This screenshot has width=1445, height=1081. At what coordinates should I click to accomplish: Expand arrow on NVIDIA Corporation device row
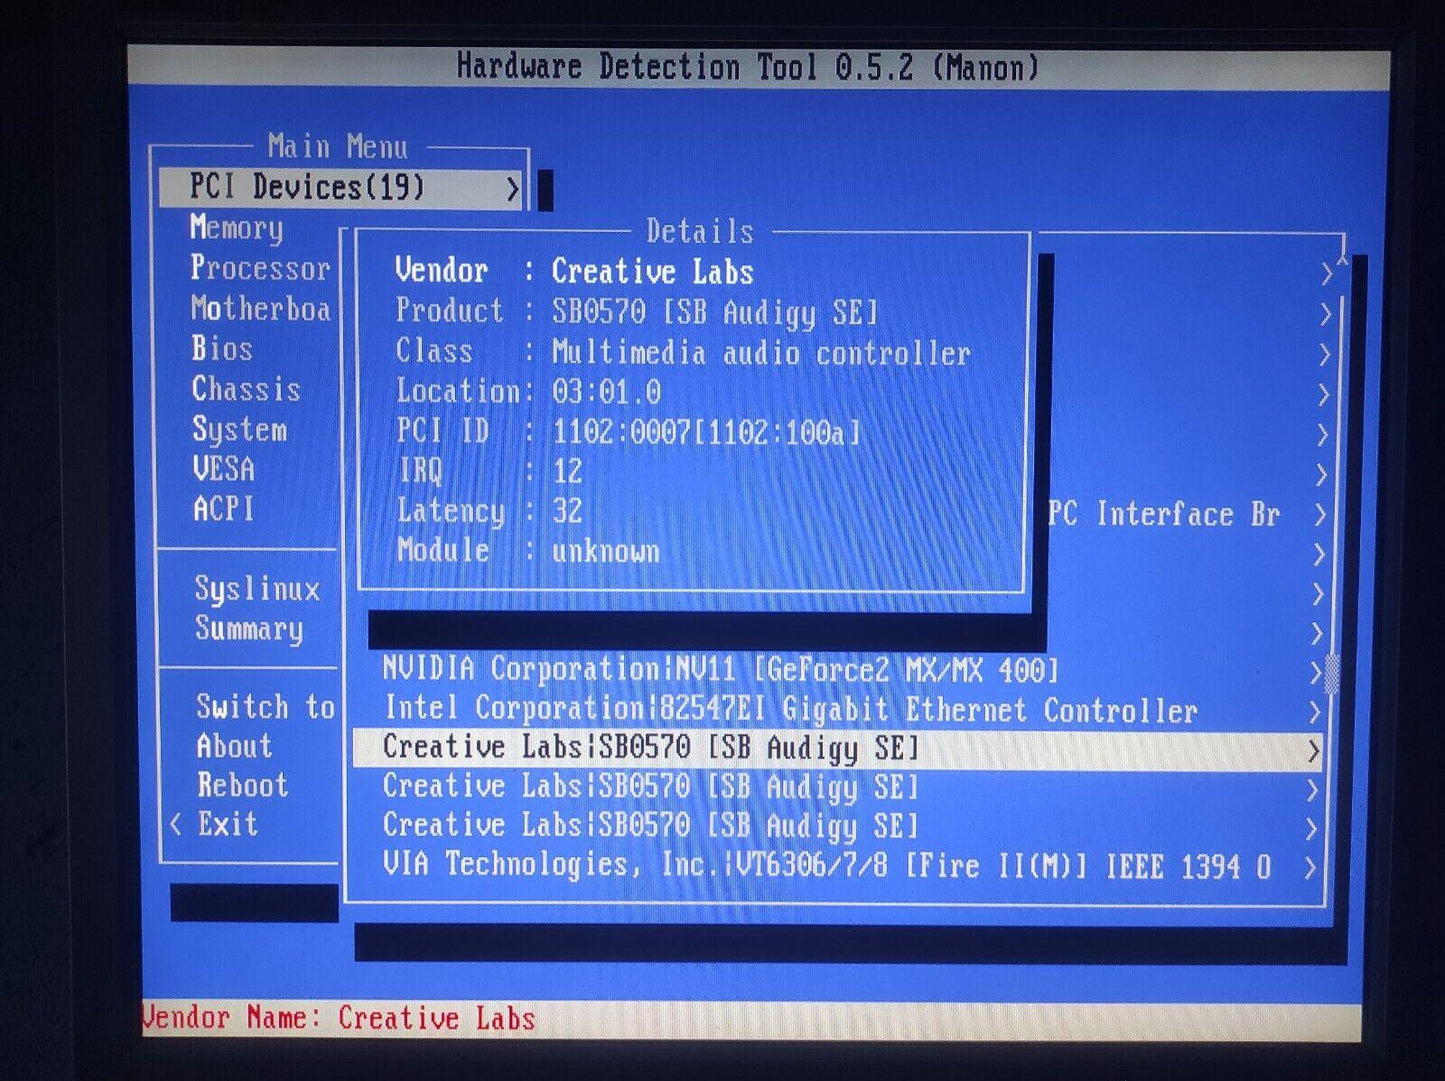[1316, 672]
